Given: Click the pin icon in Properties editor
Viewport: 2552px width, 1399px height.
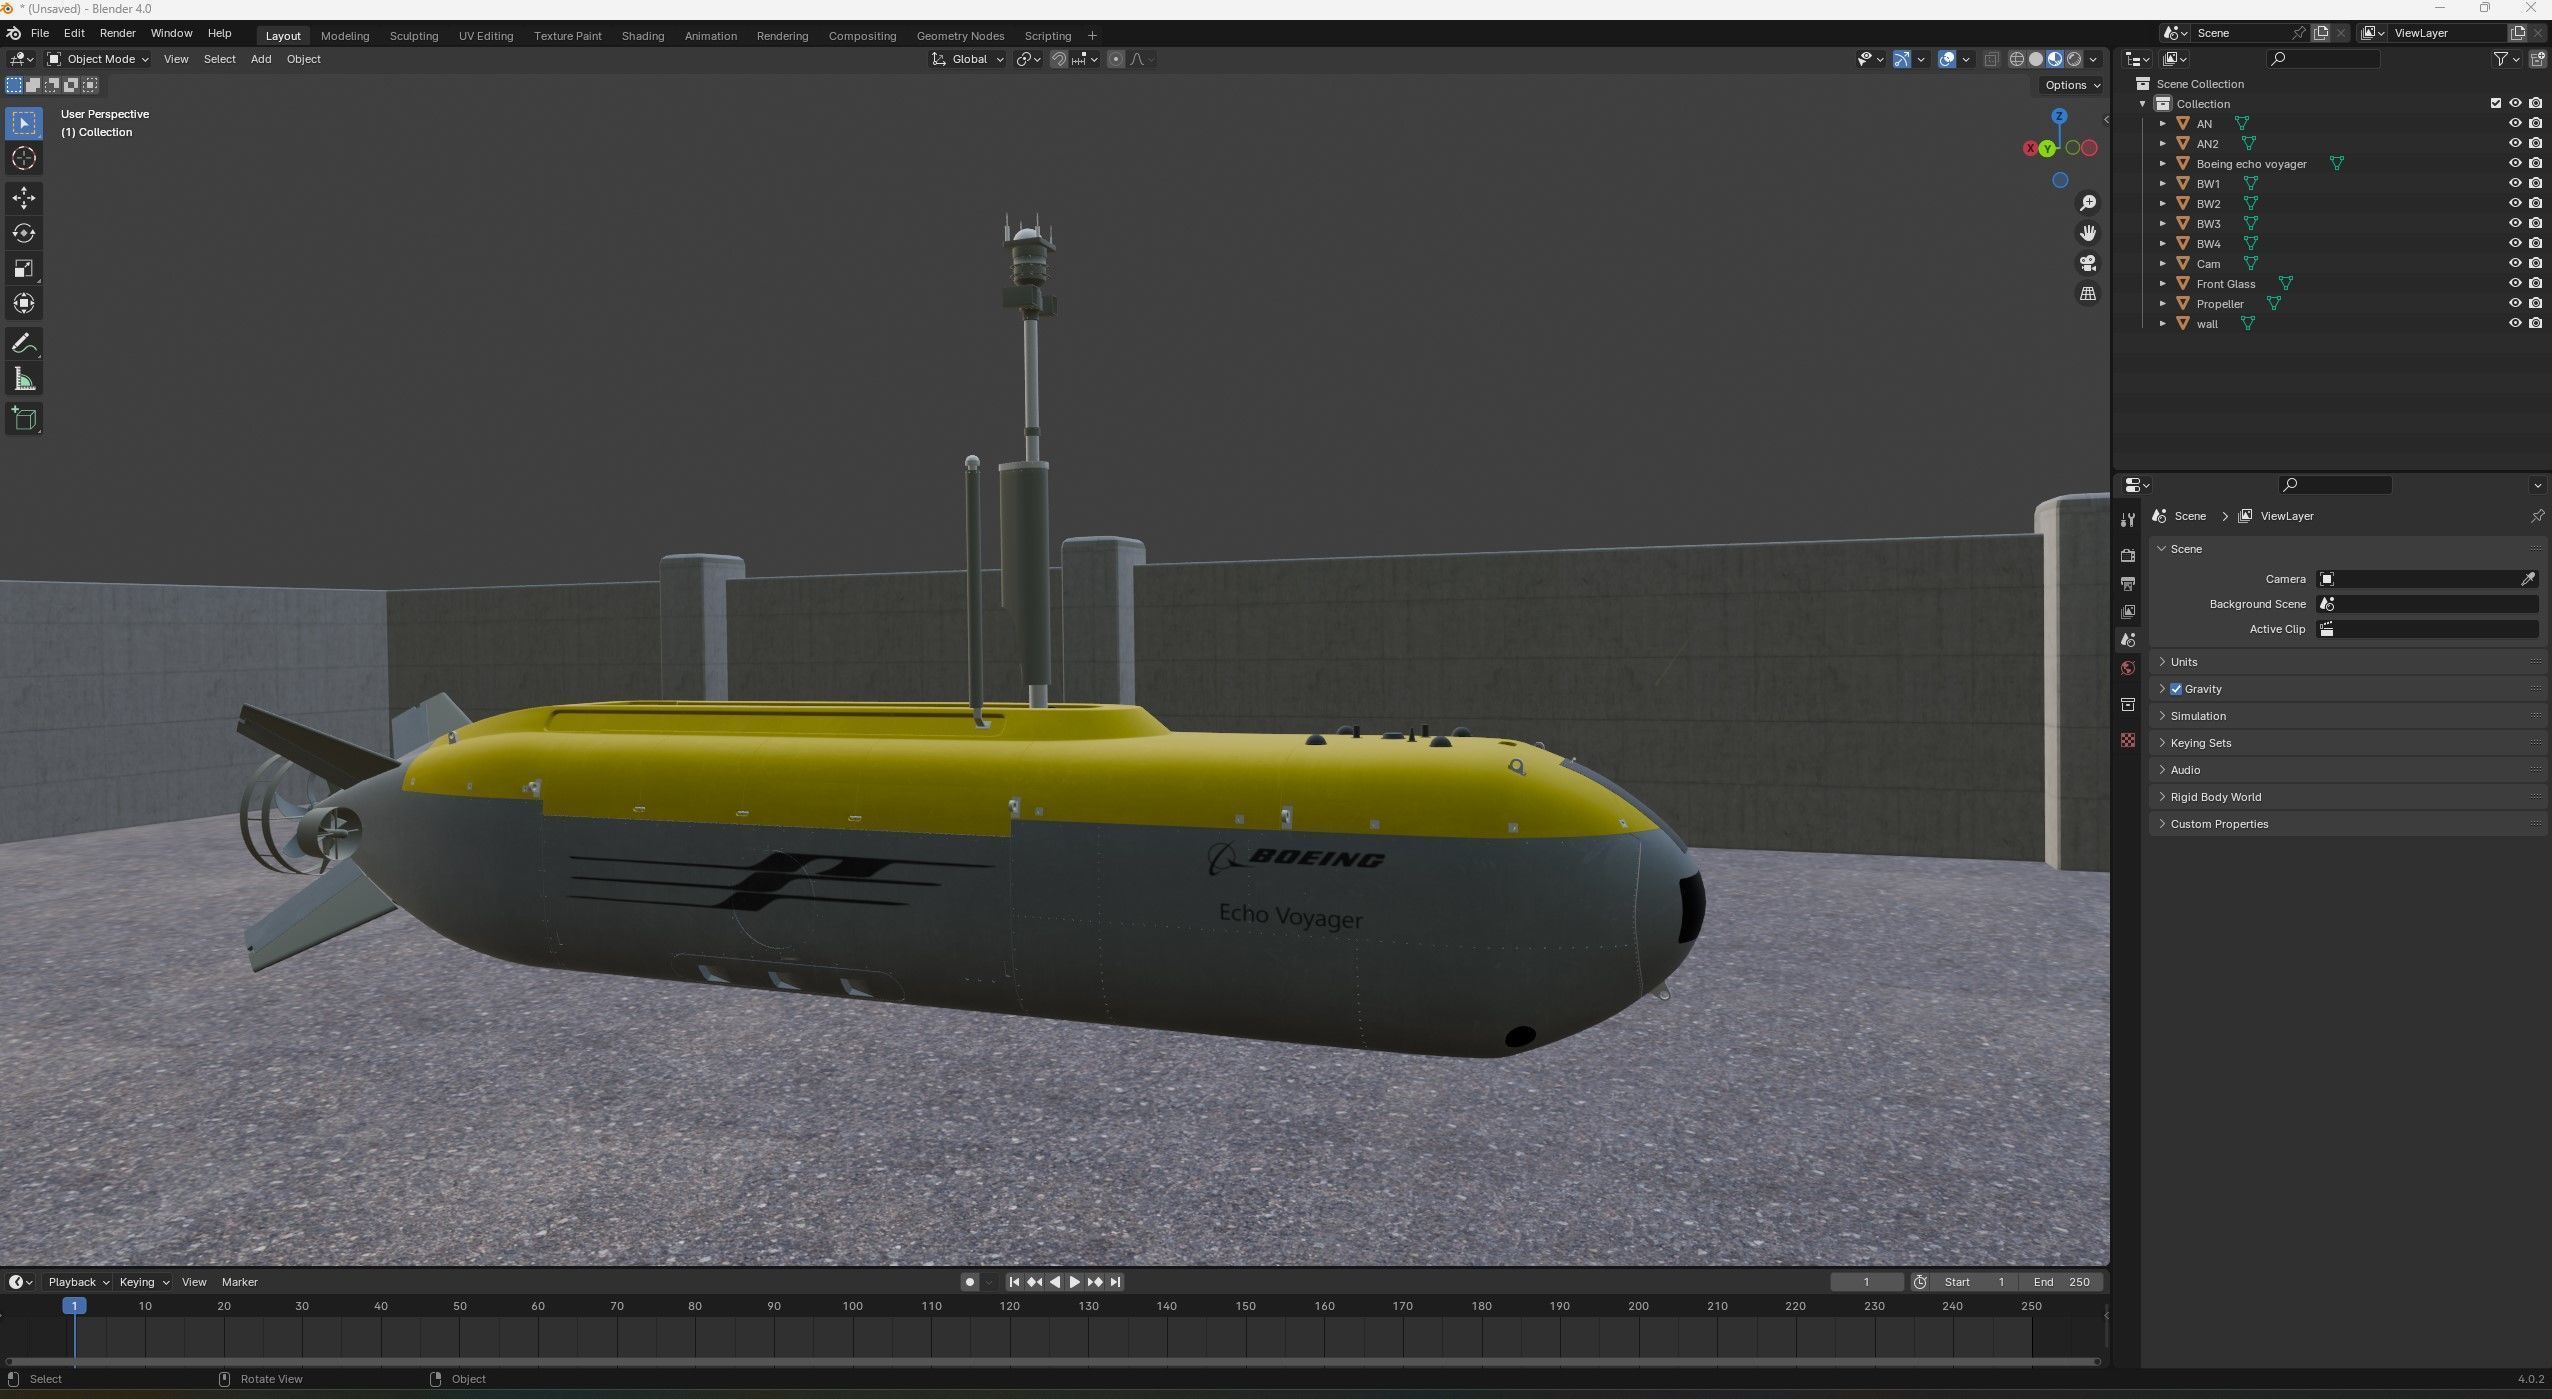Looking at the screenshot, I should 2537,516.
